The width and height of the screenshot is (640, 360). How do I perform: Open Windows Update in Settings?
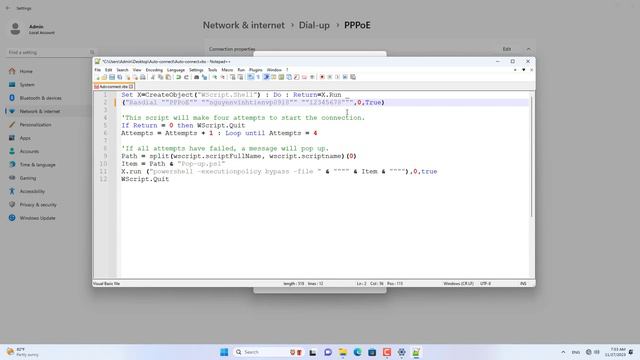tap(37, 218)
